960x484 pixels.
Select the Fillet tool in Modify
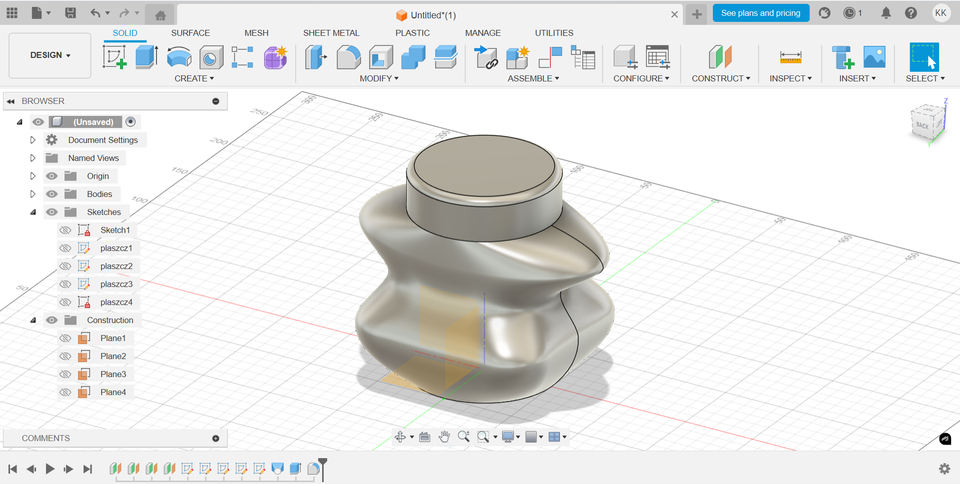(349, 57)
